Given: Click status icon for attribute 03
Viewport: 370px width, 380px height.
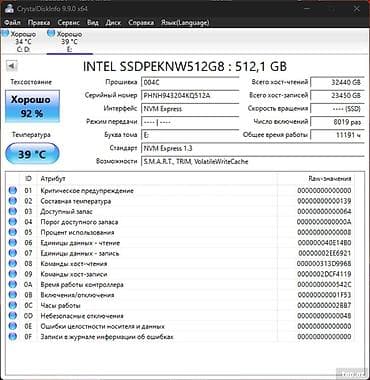Looking at the screenshot, I should (x=13, y=211).
